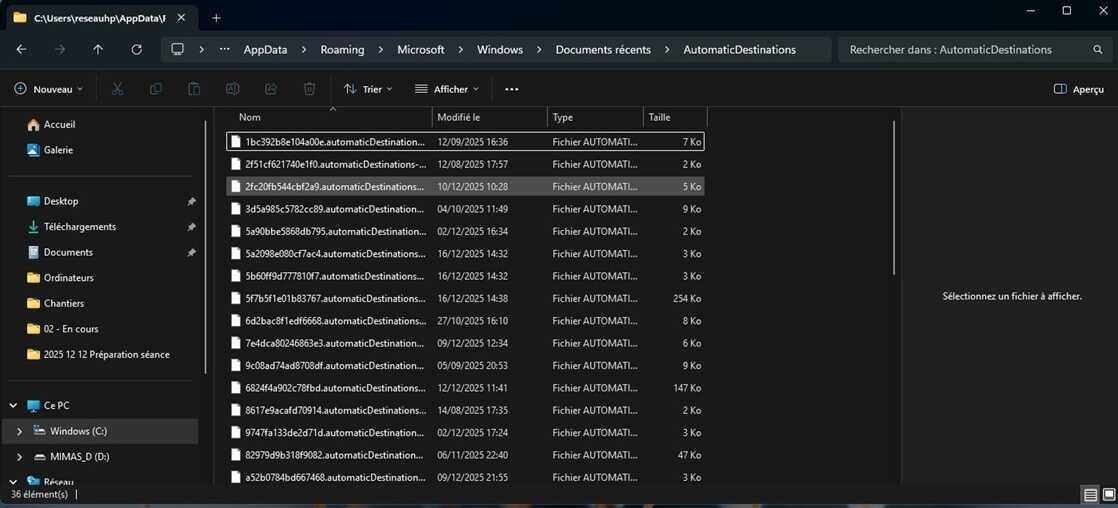1118x508 pixels.
Task: Expand the Windows (C:) tree node
Action: 19,431
